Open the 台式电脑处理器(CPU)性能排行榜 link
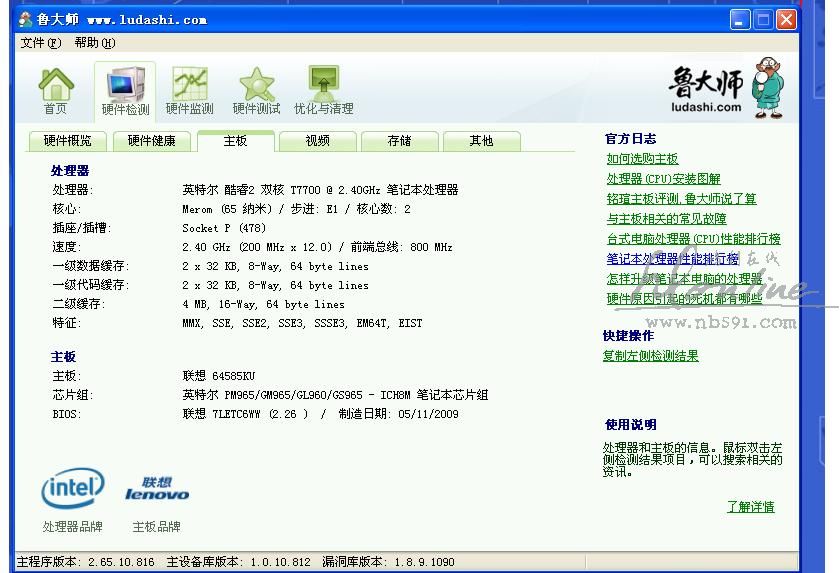 pyautogui.click(x=693, y=239)
